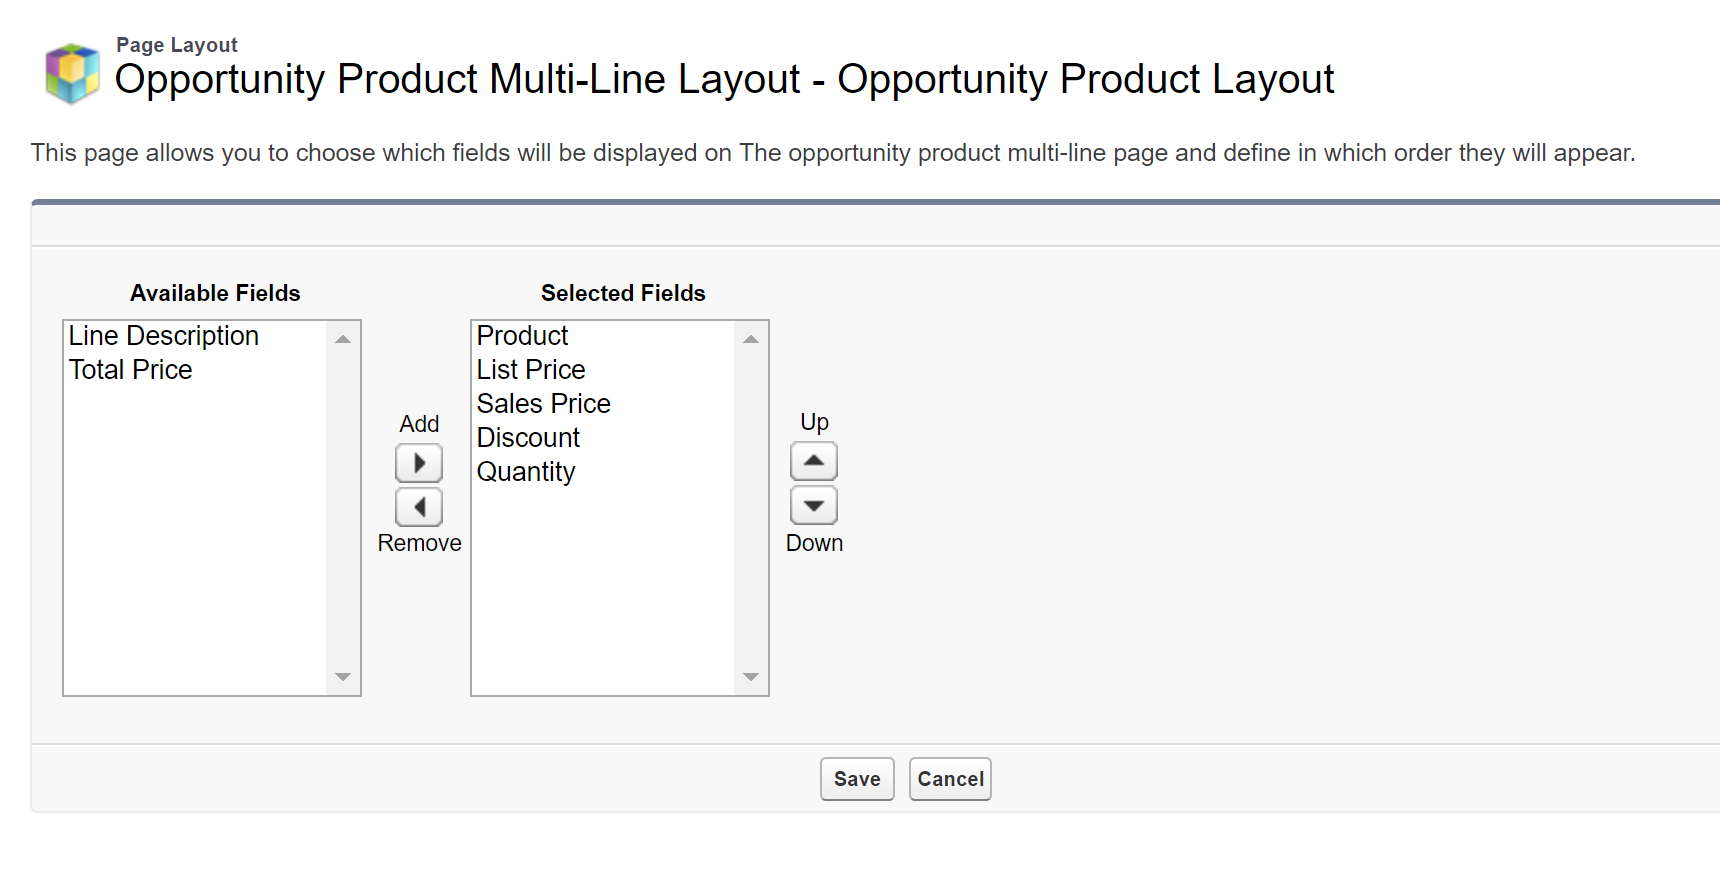Select Total Price in Available Fields
Screen dimensions: 1720x889
130,369
